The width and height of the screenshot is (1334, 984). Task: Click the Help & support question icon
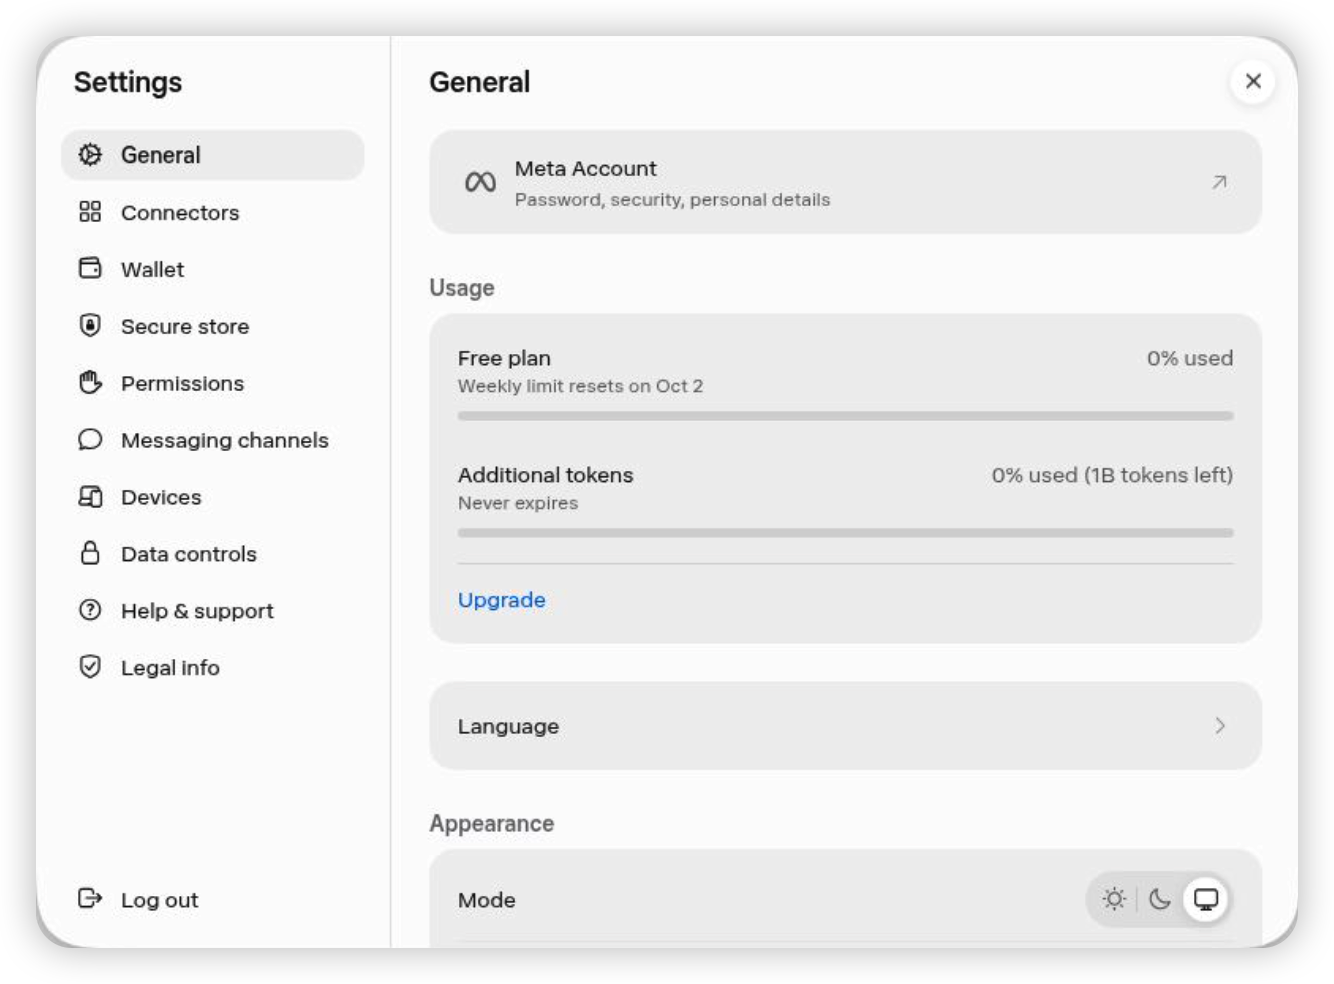pyautogui.click(x=90, y=610)
